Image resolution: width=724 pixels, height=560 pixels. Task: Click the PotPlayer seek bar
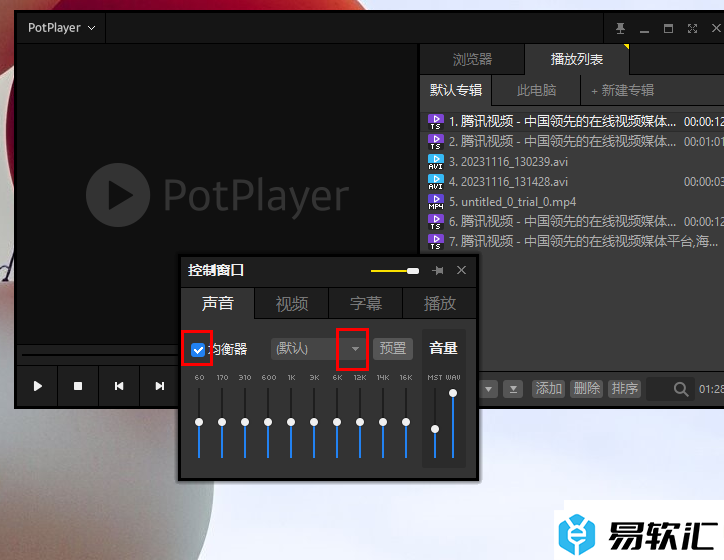99,355
